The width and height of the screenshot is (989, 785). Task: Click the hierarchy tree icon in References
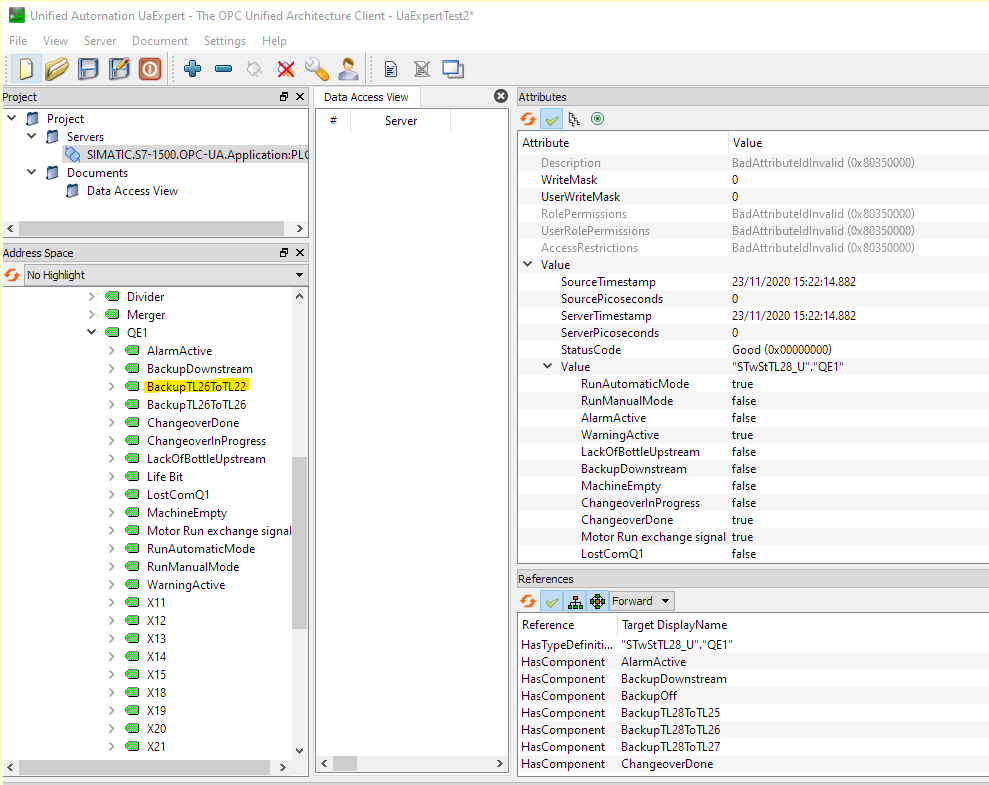coord(575,601)
